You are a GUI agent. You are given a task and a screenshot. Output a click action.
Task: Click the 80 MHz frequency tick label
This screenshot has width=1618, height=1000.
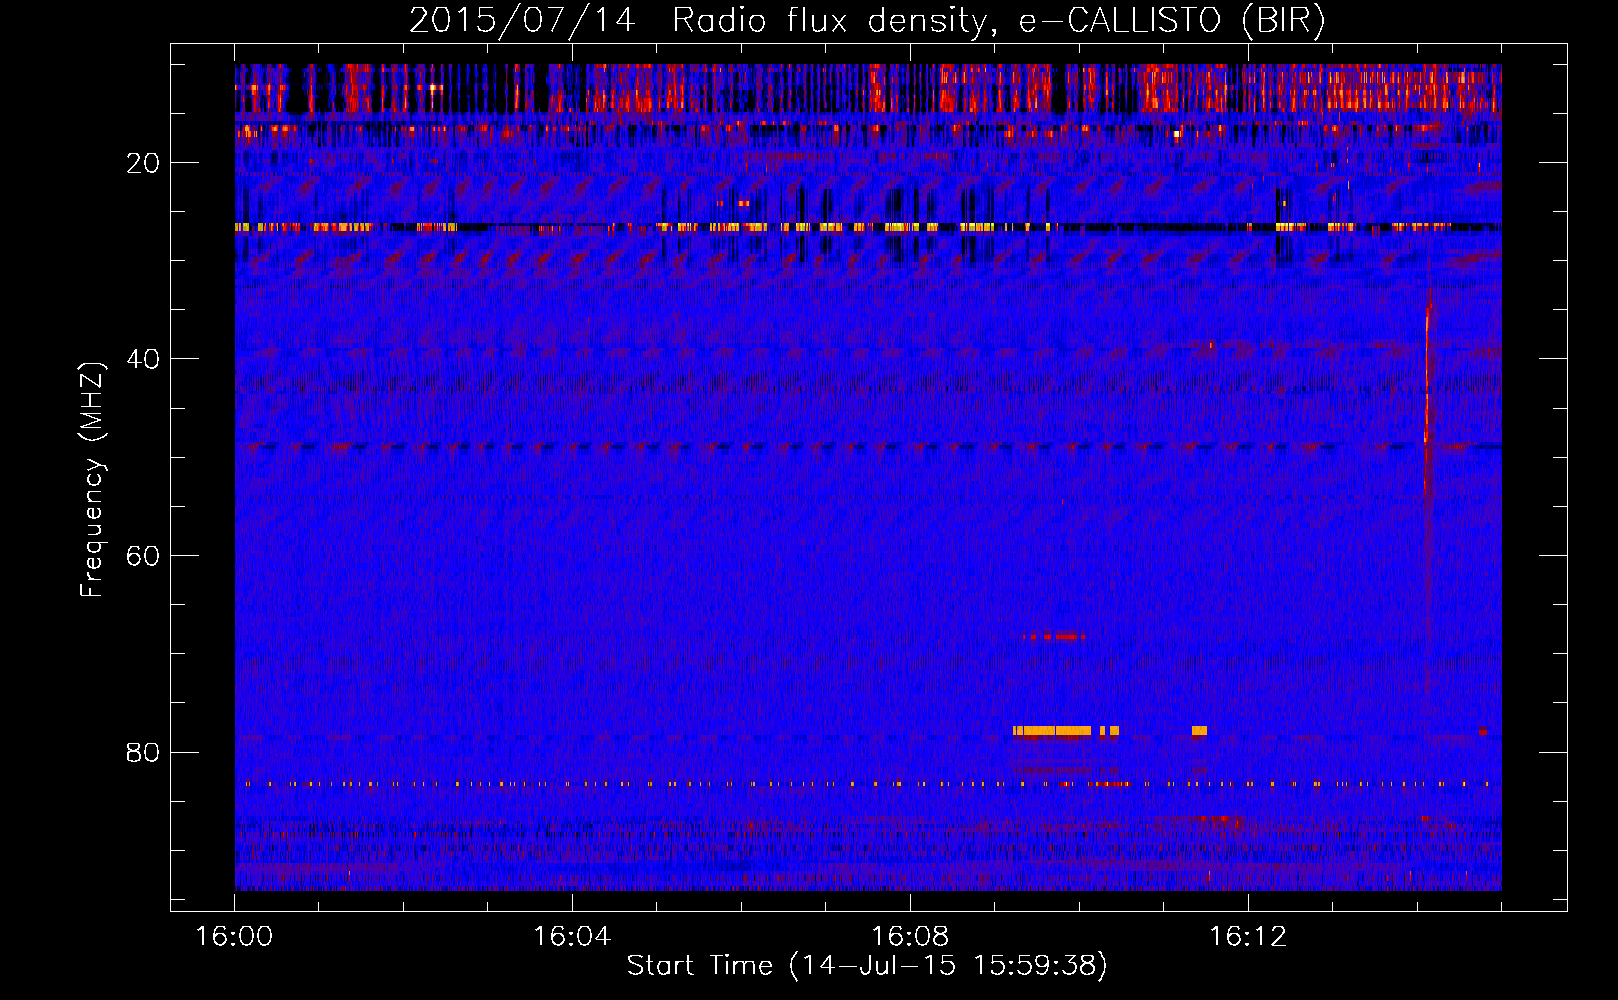(x=143, y=752)
